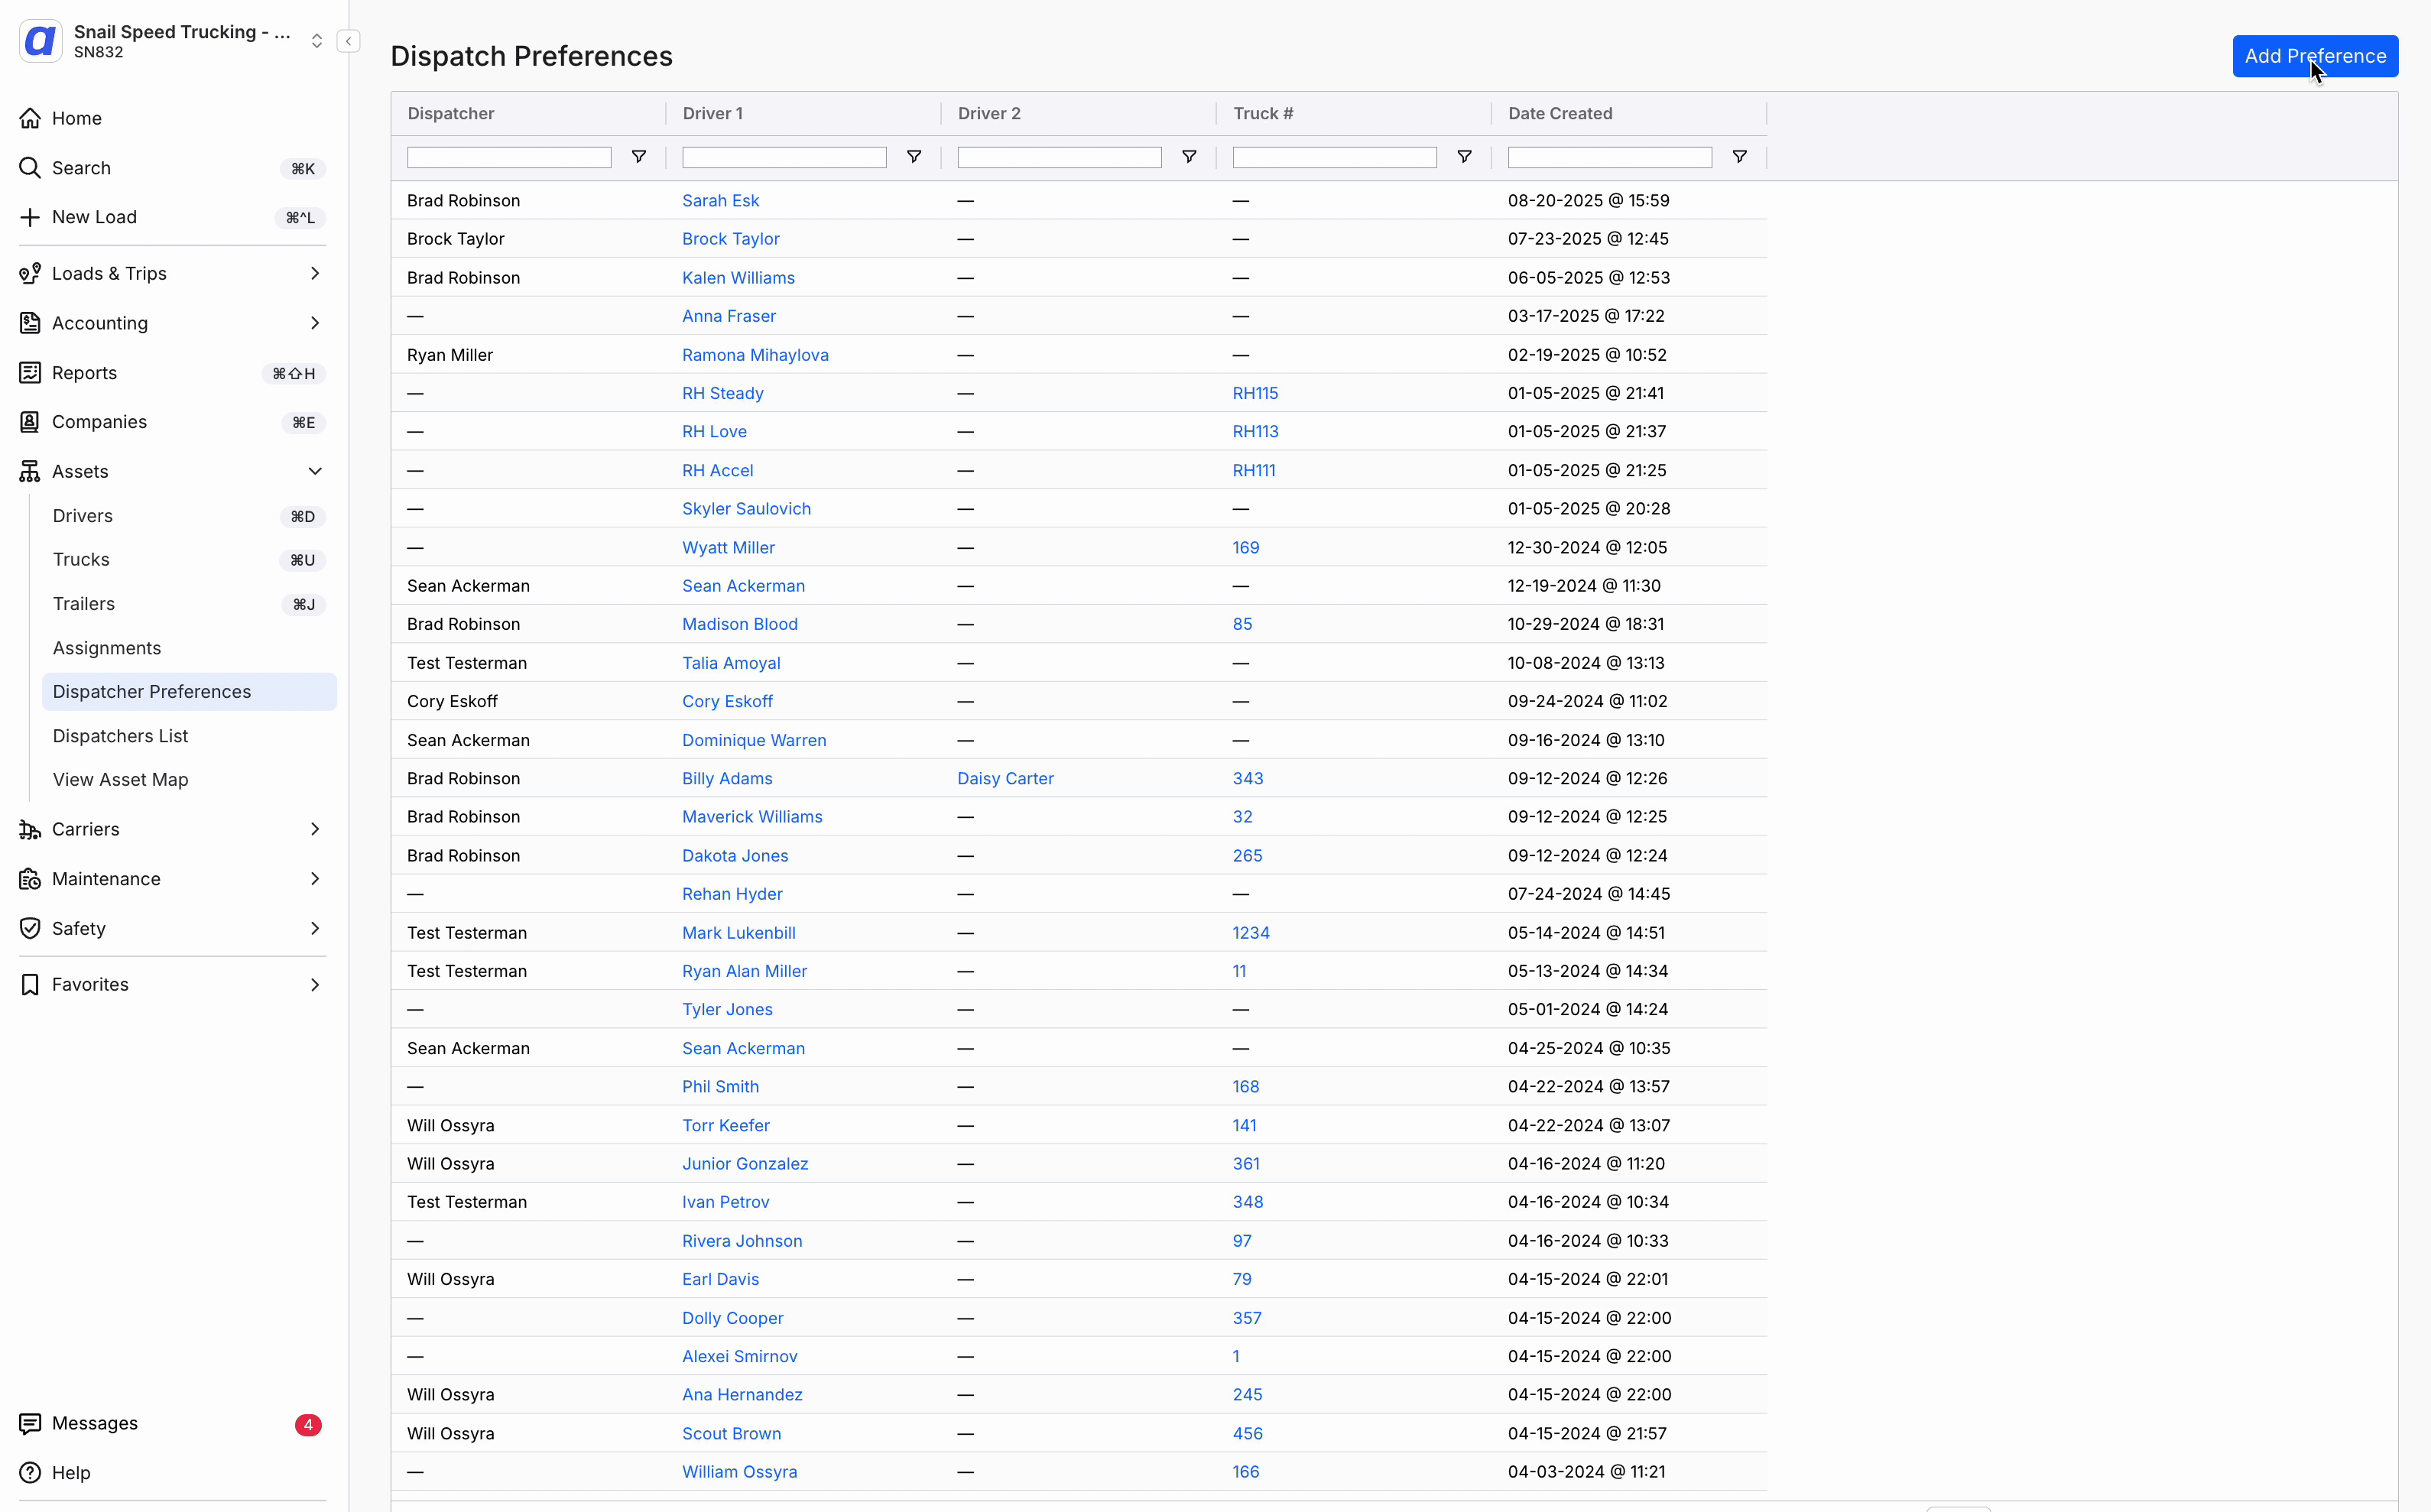Click the Driver 2 filter icon
Image resolution: width=2431 pixels, height=1512 pixels.
pos(1189,157)
